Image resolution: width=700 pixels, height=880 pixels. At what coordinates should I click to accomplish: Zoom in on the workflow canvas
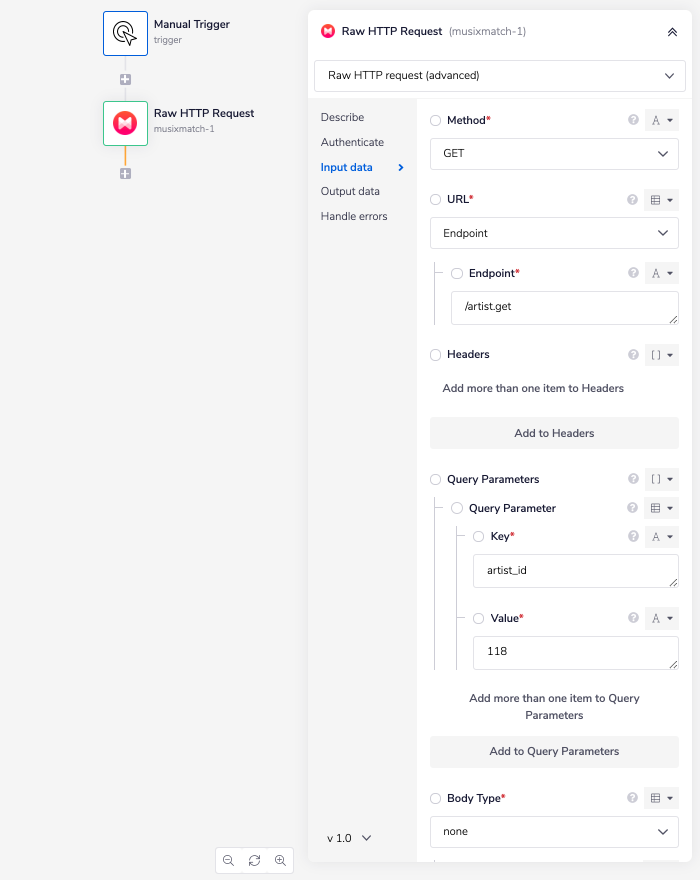[x=281, y=860]
